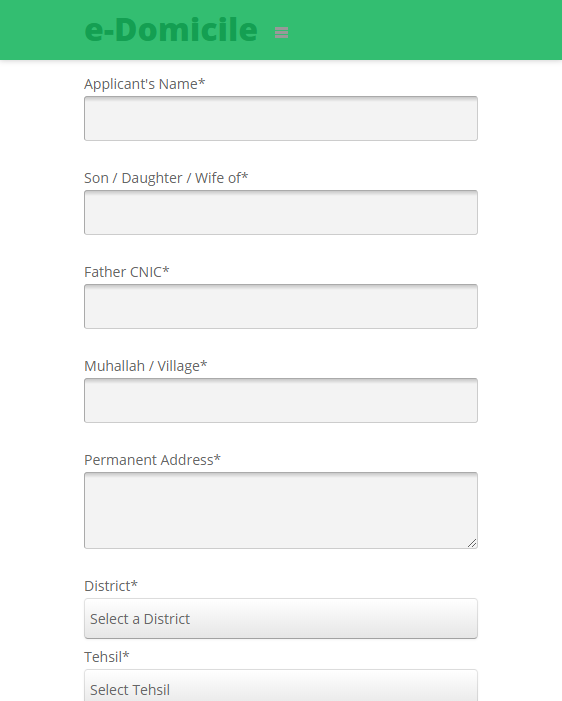Click the Son / Daughter / Wife of label

click(166, 178)
